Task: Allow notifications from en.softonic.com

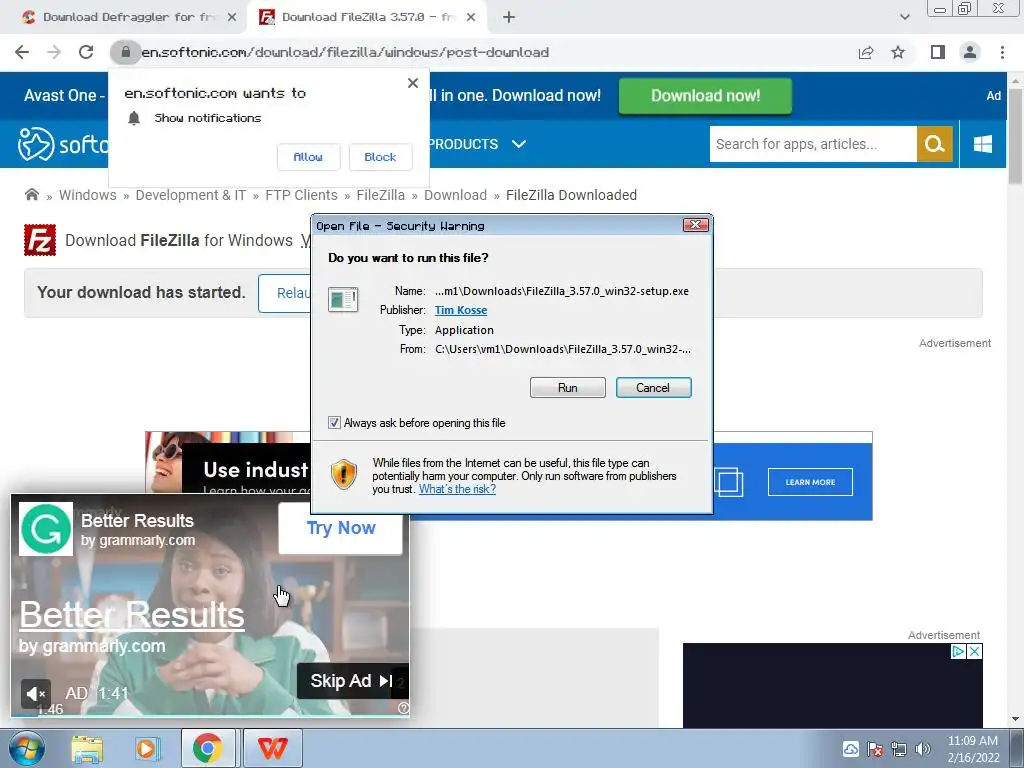Action: click(308, 157)
